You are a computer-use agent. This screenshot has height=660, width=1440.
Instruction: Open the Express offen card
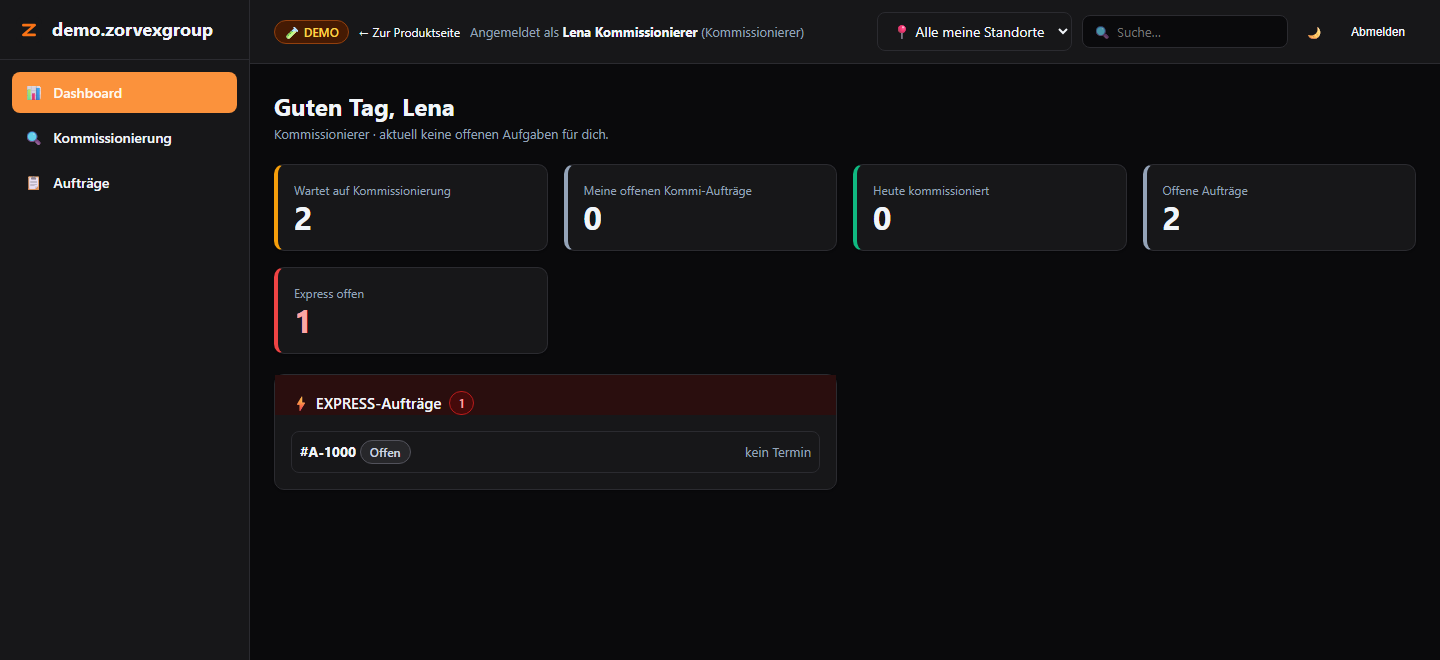tap(411, 310)
